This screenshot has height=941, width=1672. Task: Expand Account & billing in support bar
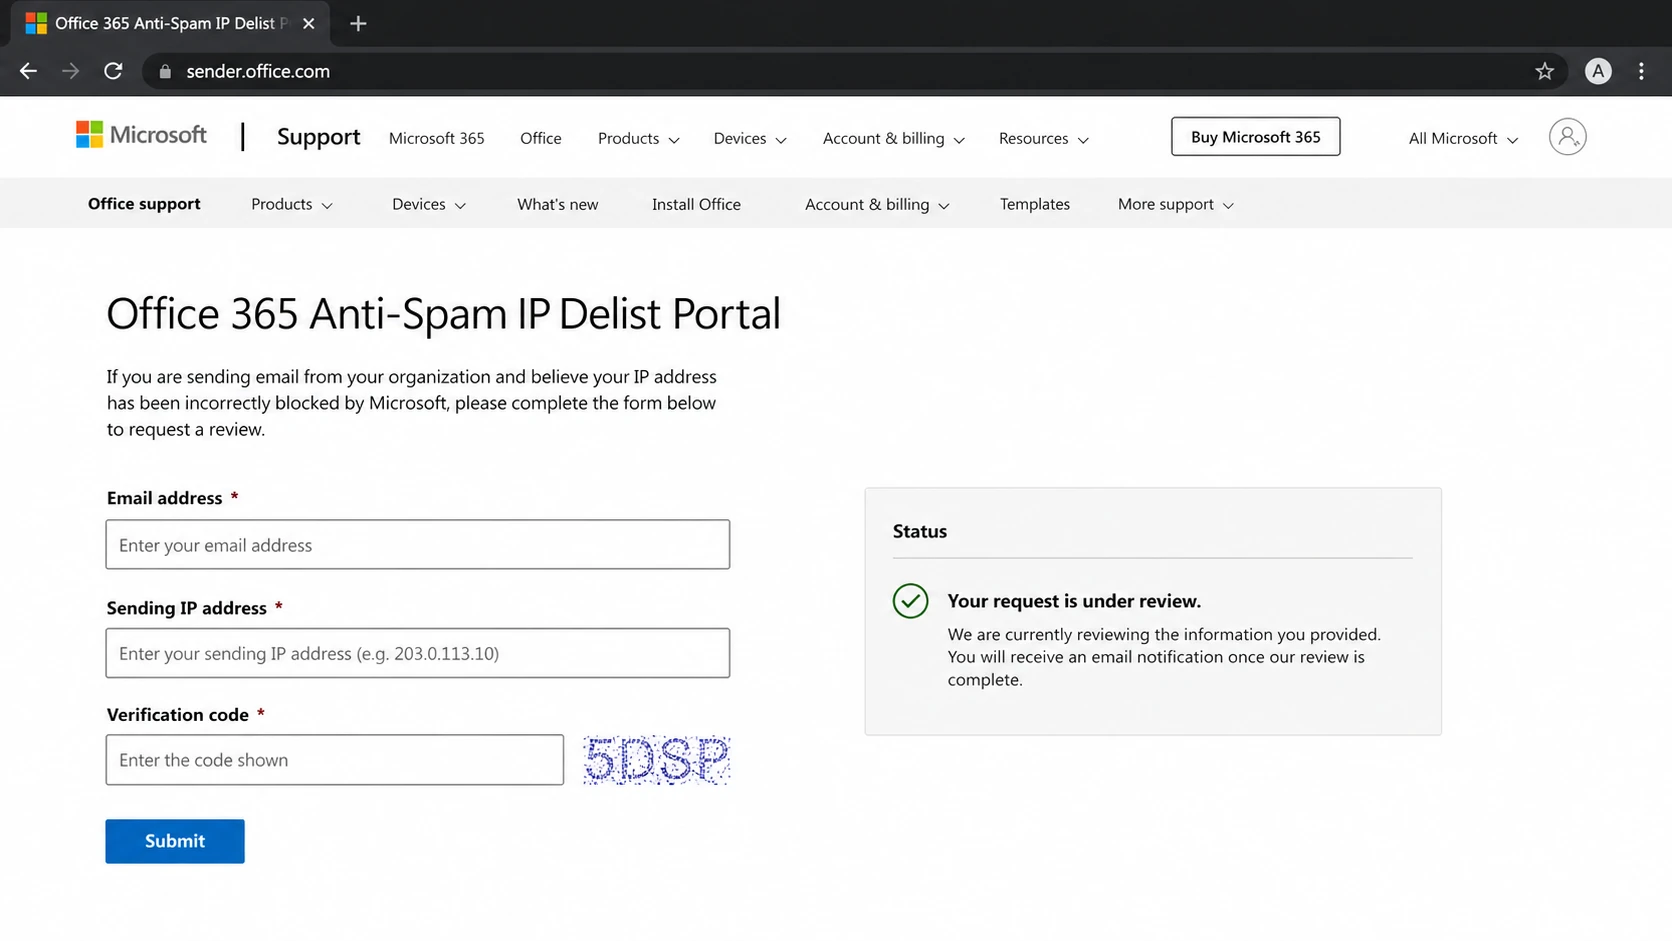[877, 204]
